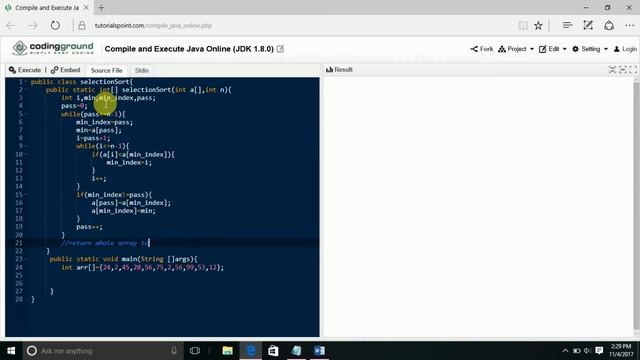
Task: Open Task View on the taskbar
Action: (x=195, y=351)
